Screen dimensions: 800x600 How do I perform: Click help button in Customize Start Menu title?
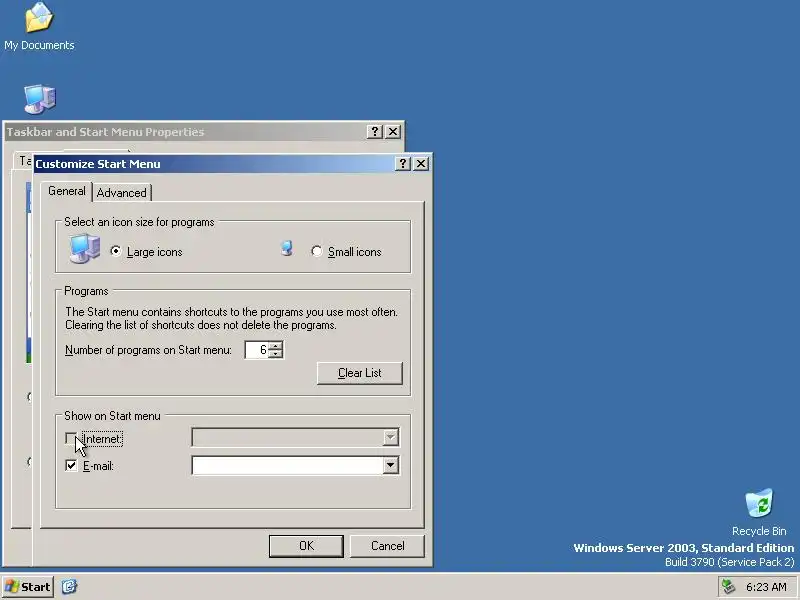[x=403, y=164]
